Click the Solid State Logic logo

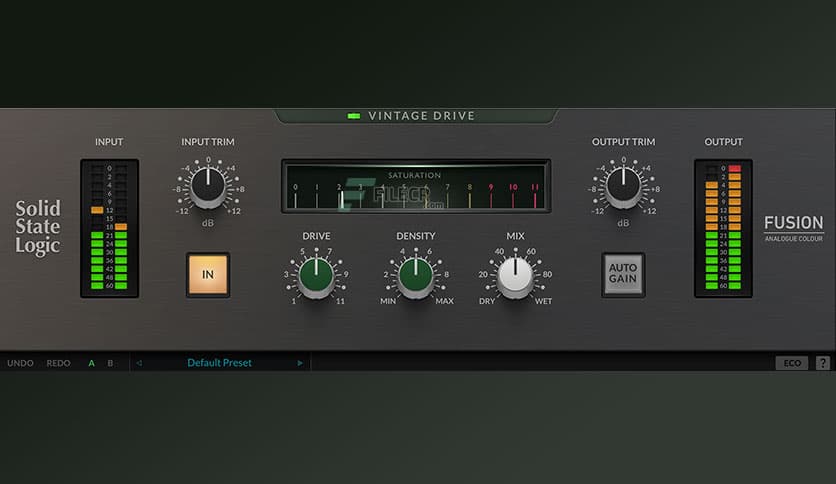point(37,227)
